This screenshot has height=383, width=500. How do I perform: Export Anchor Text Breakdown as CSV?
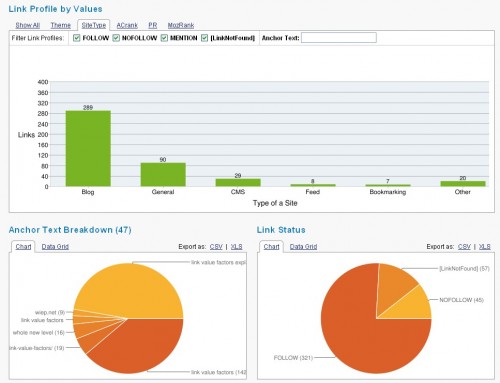(216, 247)
